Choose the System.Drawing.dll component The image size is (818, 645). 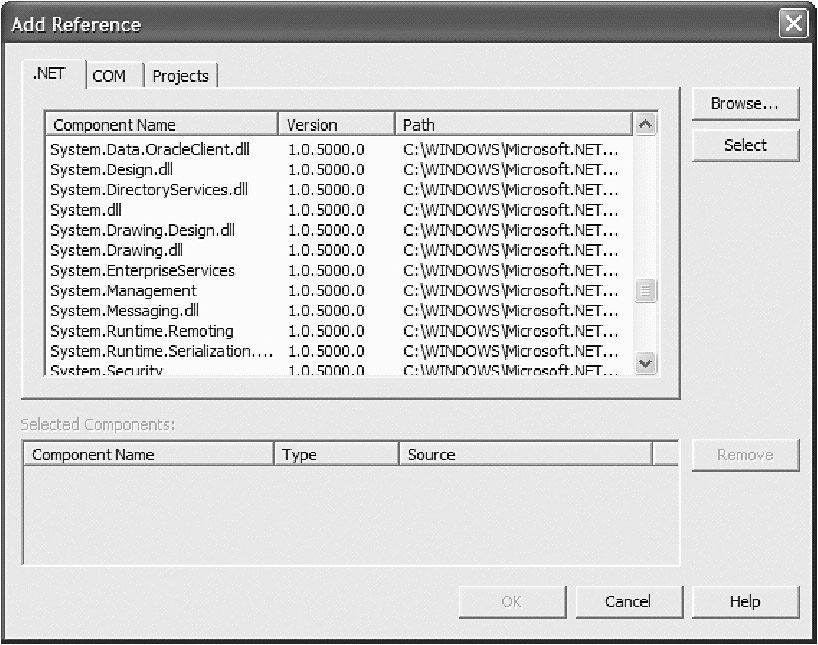coord(117,250)
